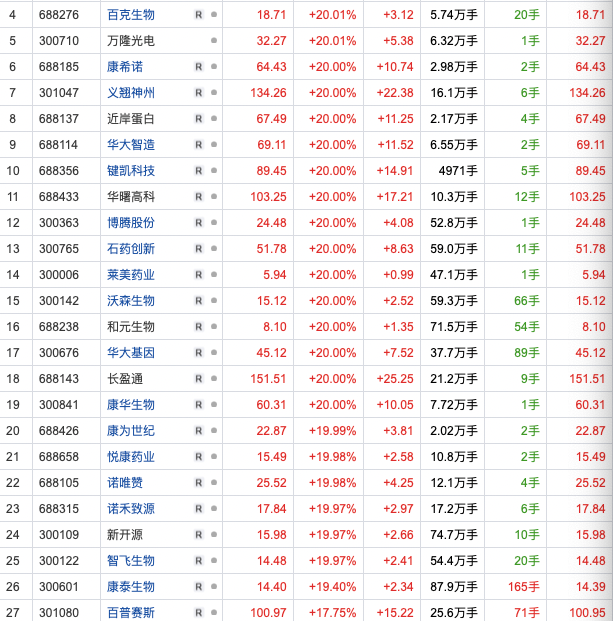Click the R icon next to 百克生物

click(x=198, y=15)
